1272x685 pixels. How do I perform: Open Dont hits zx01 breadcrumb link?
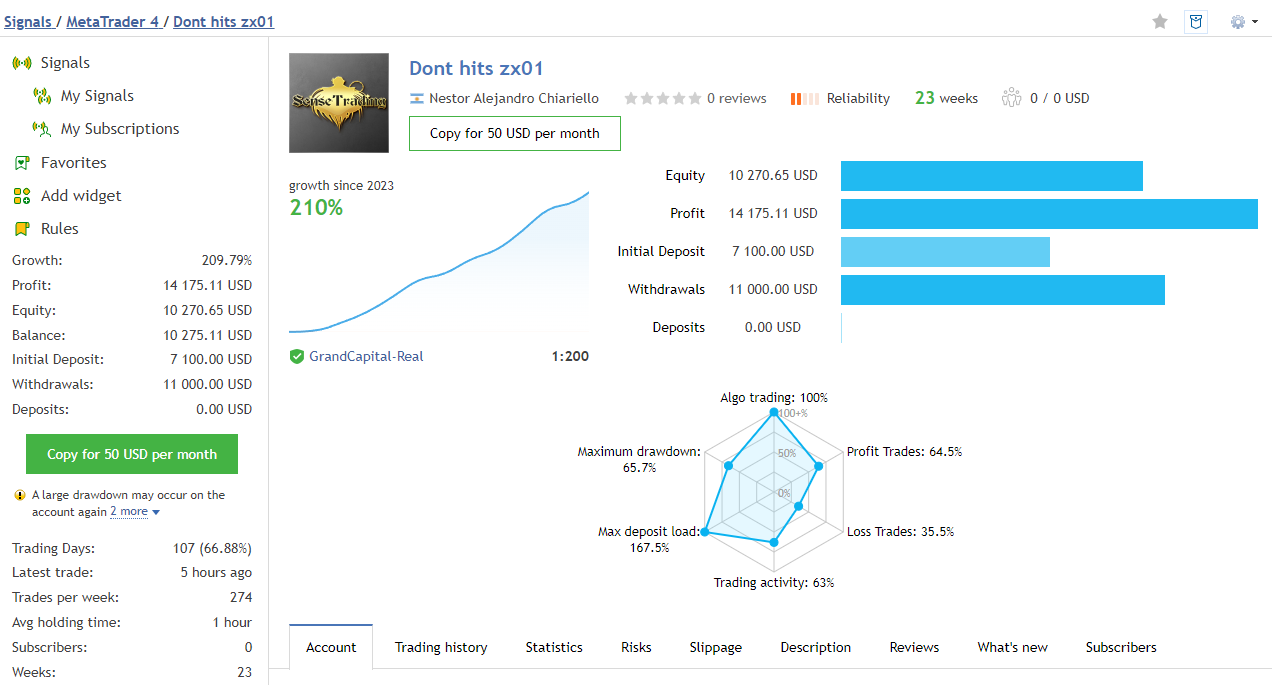tap(224, 21)
